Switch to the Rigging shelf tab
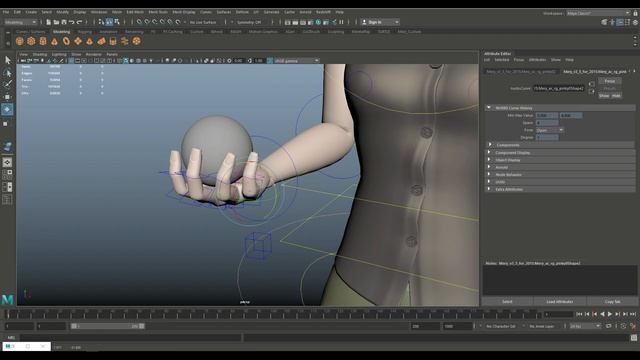 [x=85, y=31]
